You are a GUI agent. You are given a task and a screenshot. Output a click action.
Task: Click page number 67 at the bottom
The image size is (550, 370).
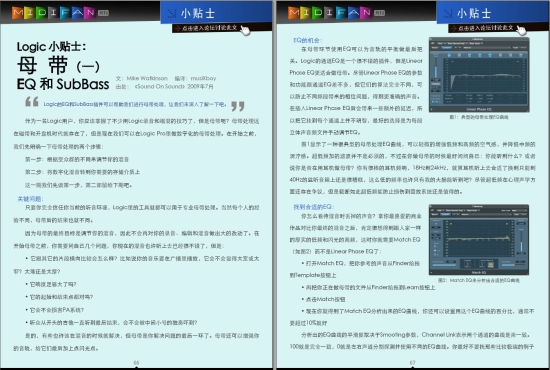click(x=412, y=362)
